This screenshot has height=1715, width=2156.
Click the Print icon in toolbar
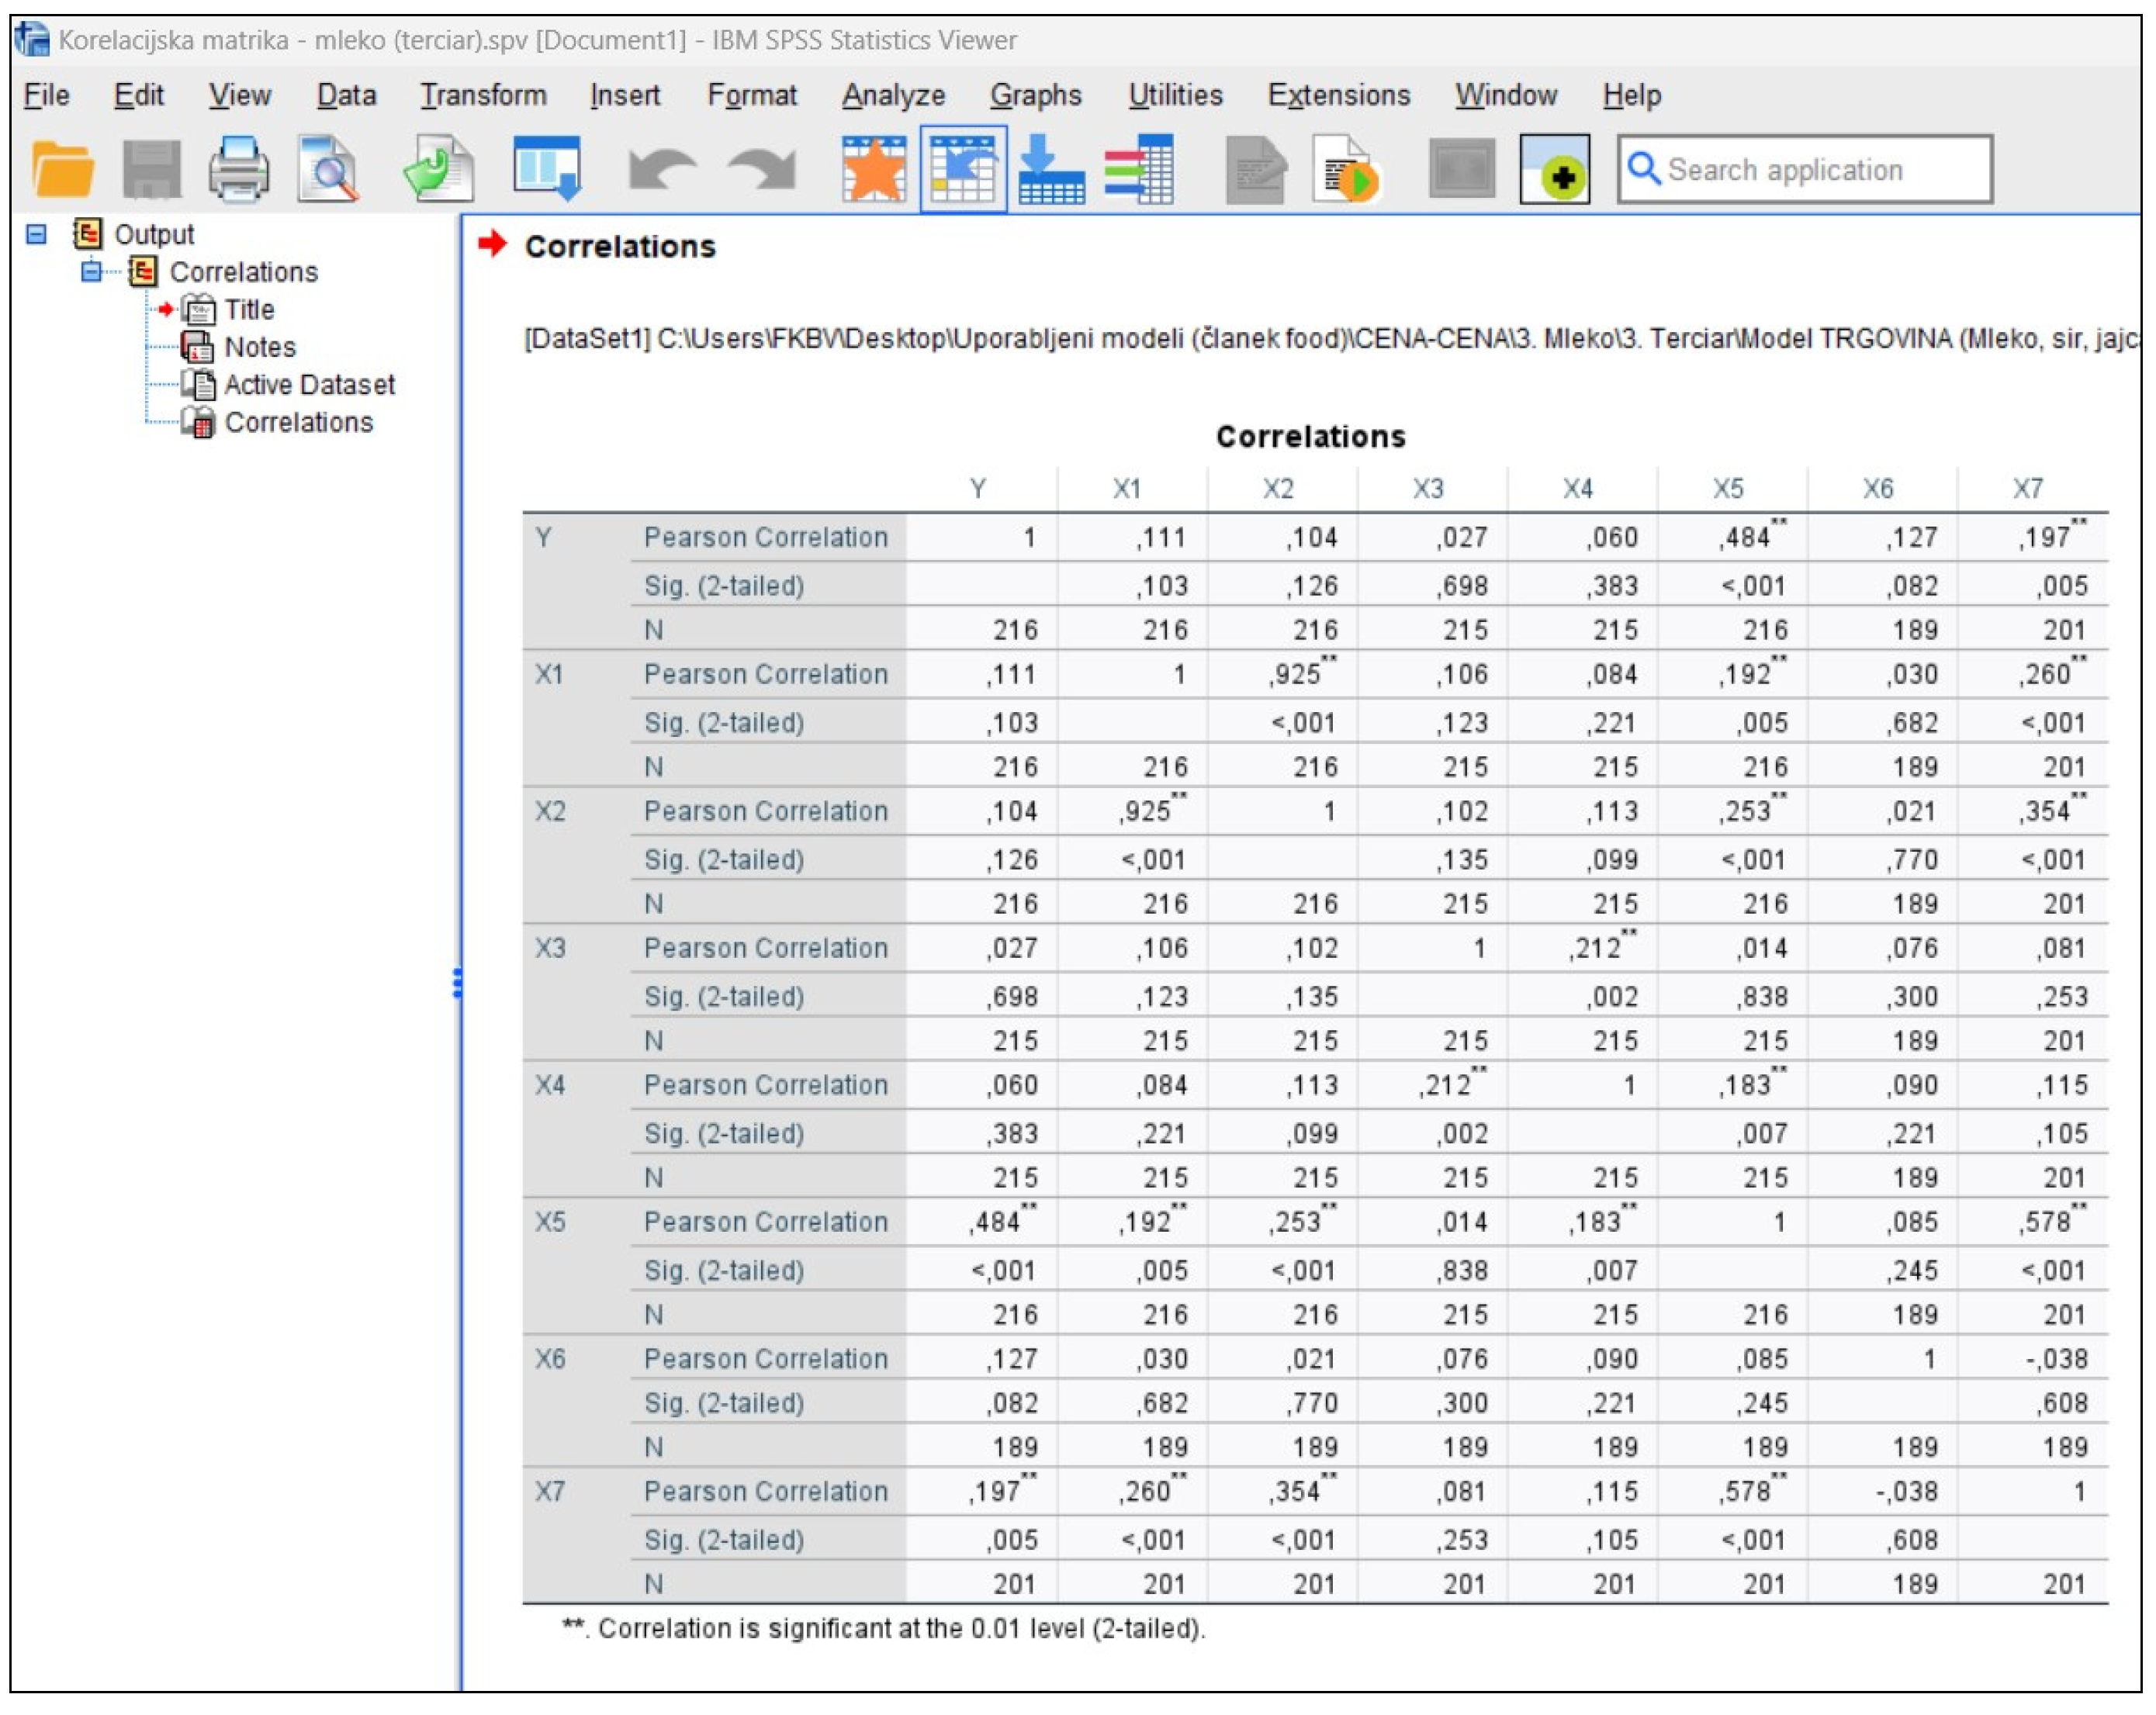click(238, 169)
